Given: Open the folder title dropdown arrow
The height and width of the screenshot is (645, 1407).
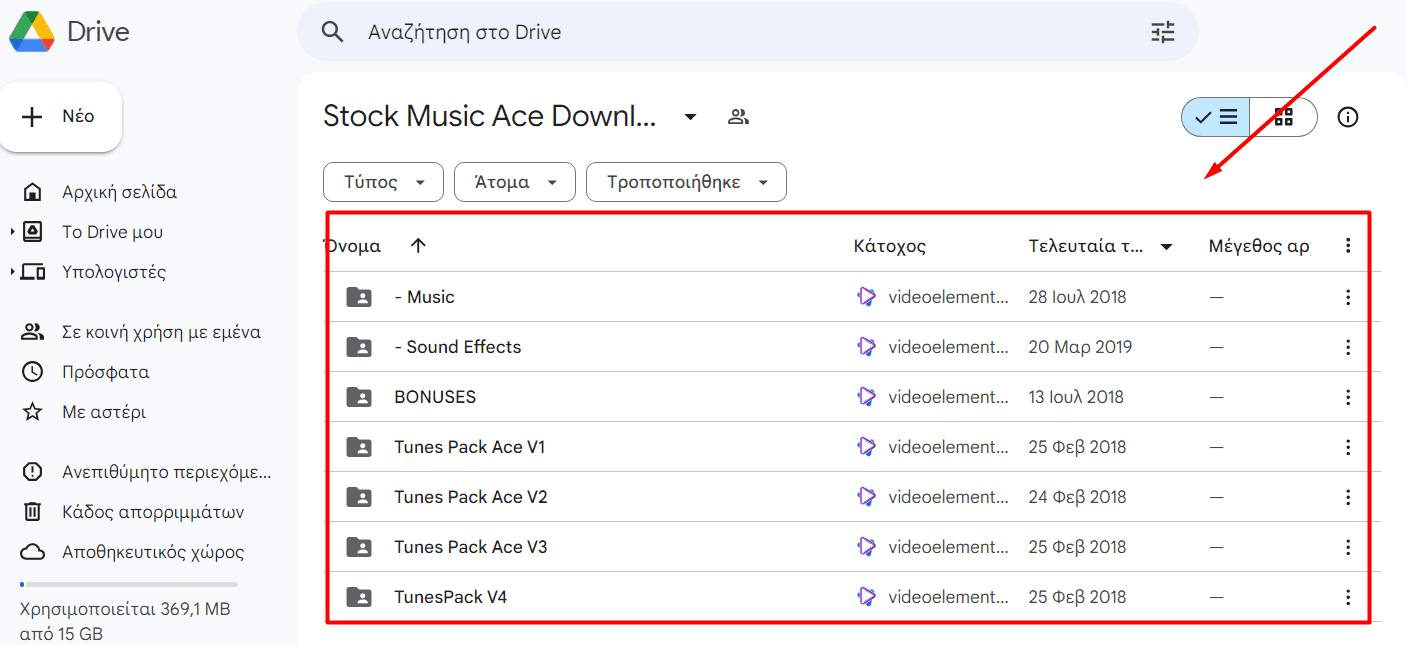Looking at the screenshot, I should point(690,117).
